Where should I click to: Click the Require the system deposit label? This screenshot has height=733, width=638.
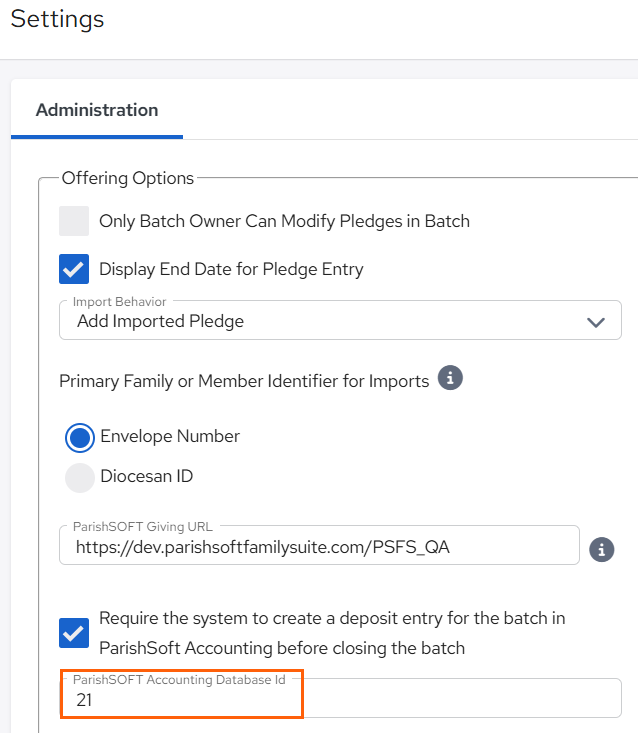click(x=332, y=633)
